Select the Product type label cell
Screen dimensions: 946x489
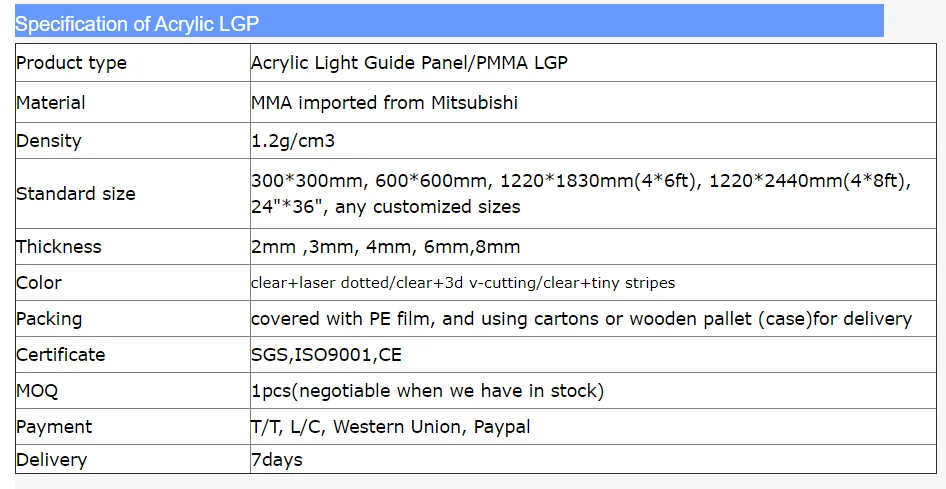pos(133,63)
